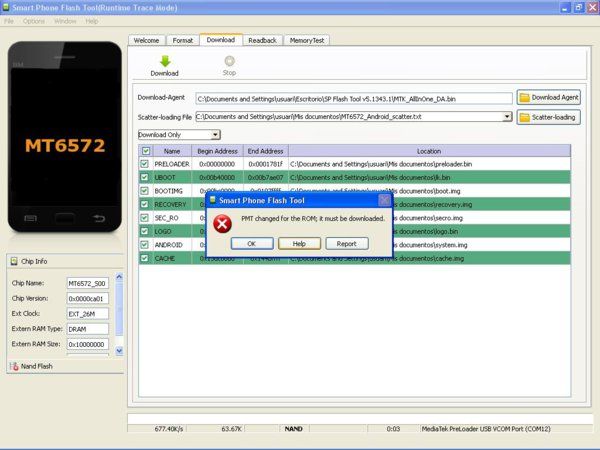This screenshot has height=450, width=600.
Task: Select the preloader.bin location cell
Action: [429, 164]
